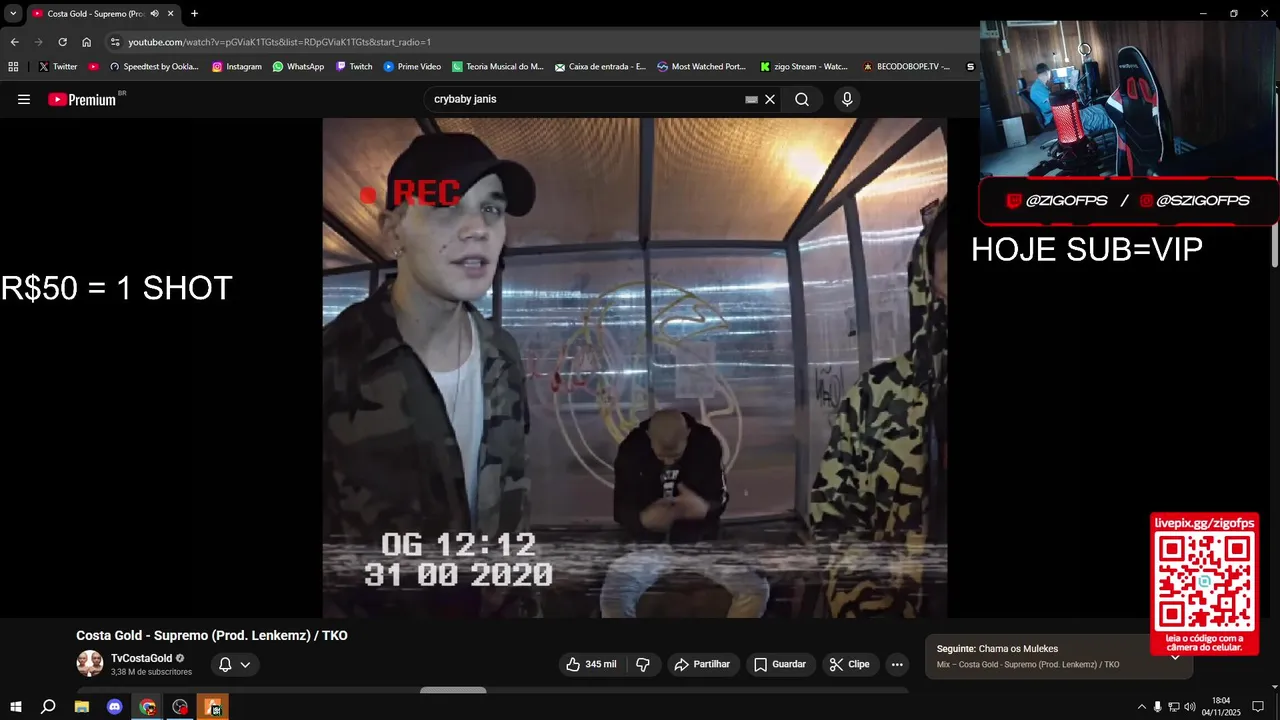Image resolution: width=1280 pixels, height=720 pixels.
Task: Select the Costa Gold - Supremo tab
Action: point(95,13)
